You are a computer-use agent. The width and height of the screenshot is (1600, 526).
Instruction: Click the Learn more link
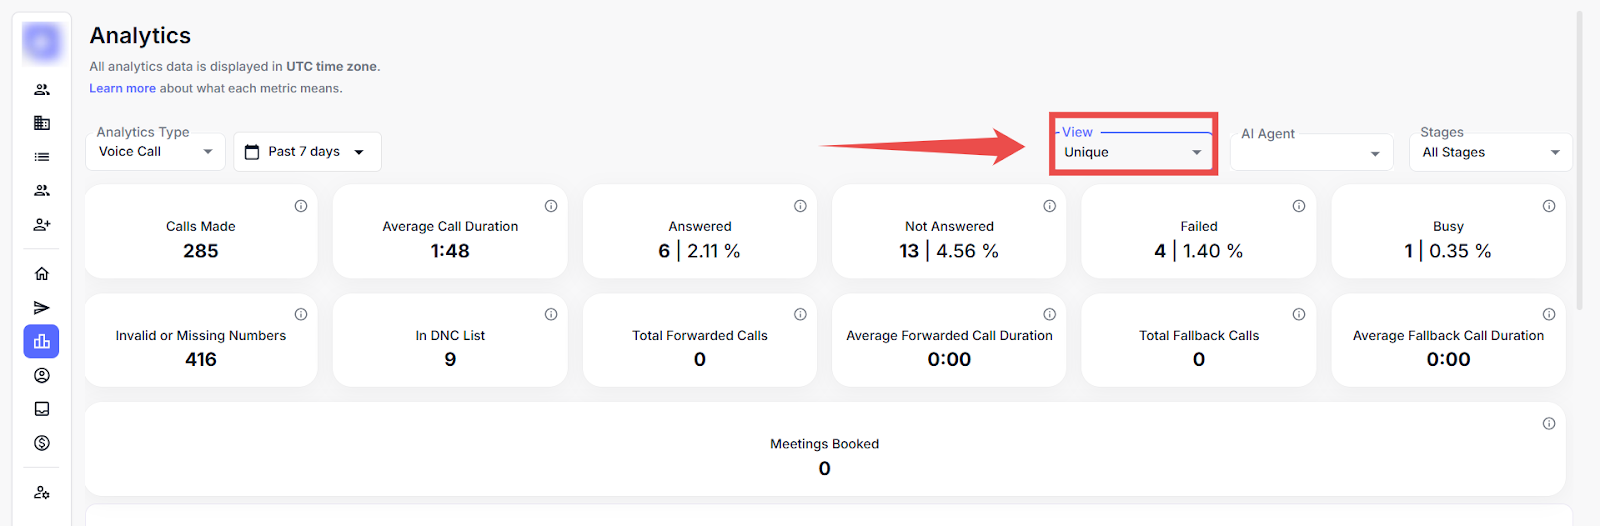pyautogui.click(x=122, y=88)
